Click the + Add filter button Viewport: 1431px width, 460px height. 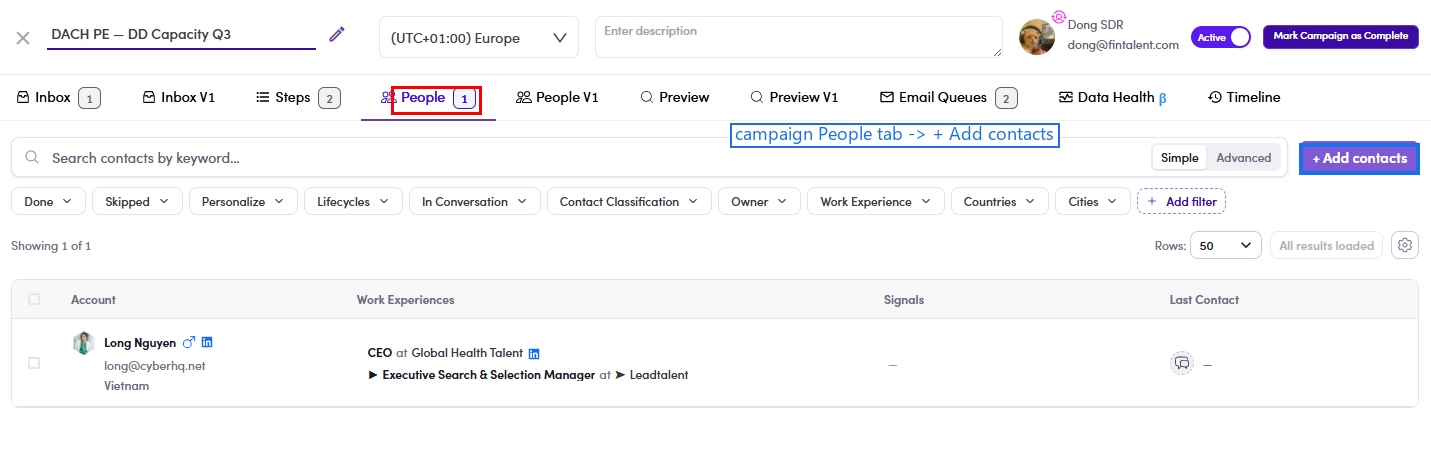[1181, 201]
